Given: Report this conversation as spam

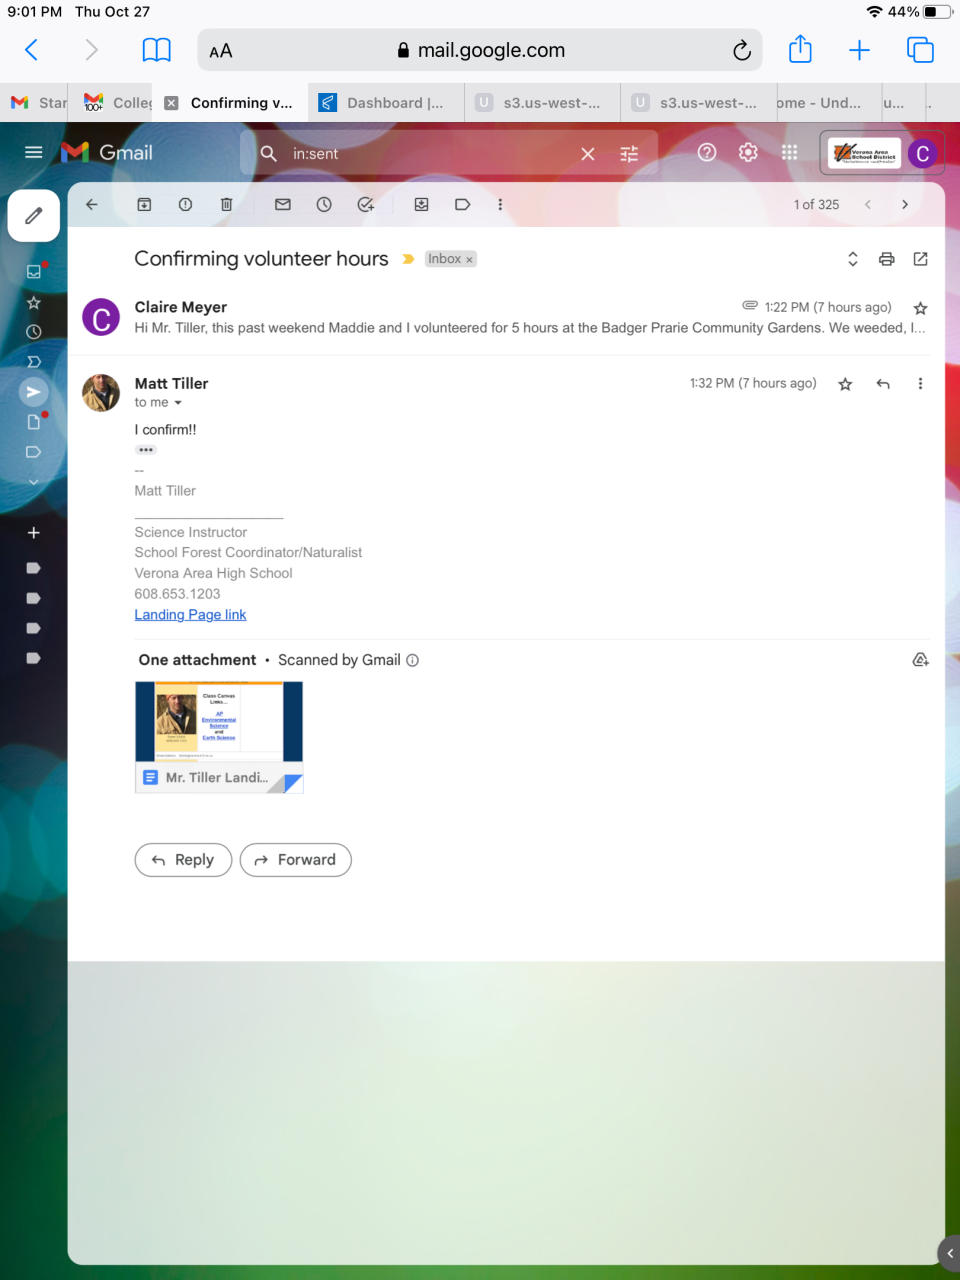Looking at the screenshot, I should [x=185, y=204].
